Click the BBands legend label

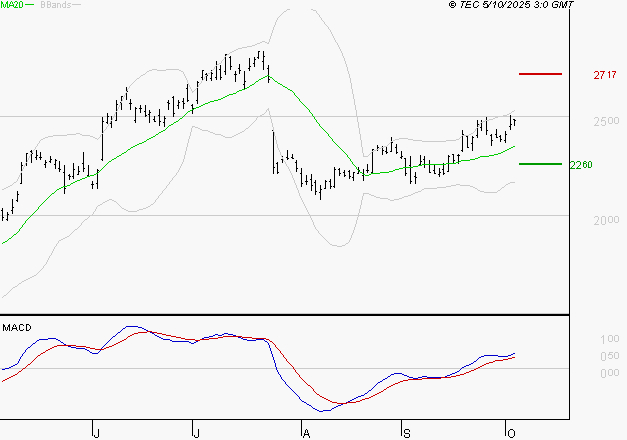click(x=55, y=5)
